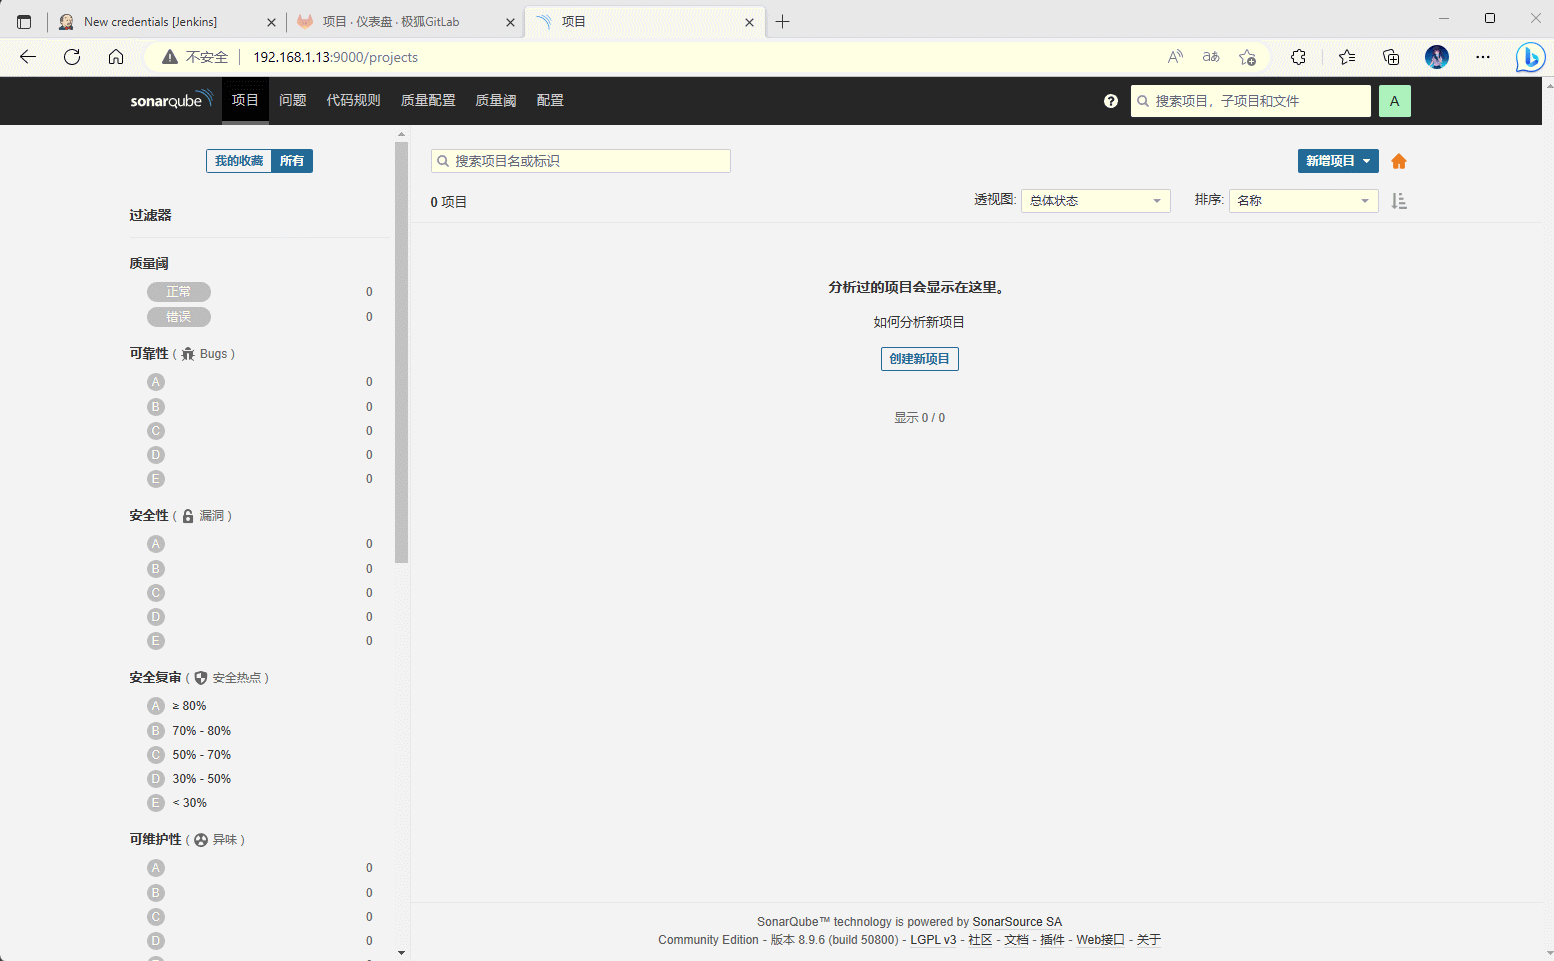Go to 质量阈 page
The image size is (1554, 961).
point(496,100)
